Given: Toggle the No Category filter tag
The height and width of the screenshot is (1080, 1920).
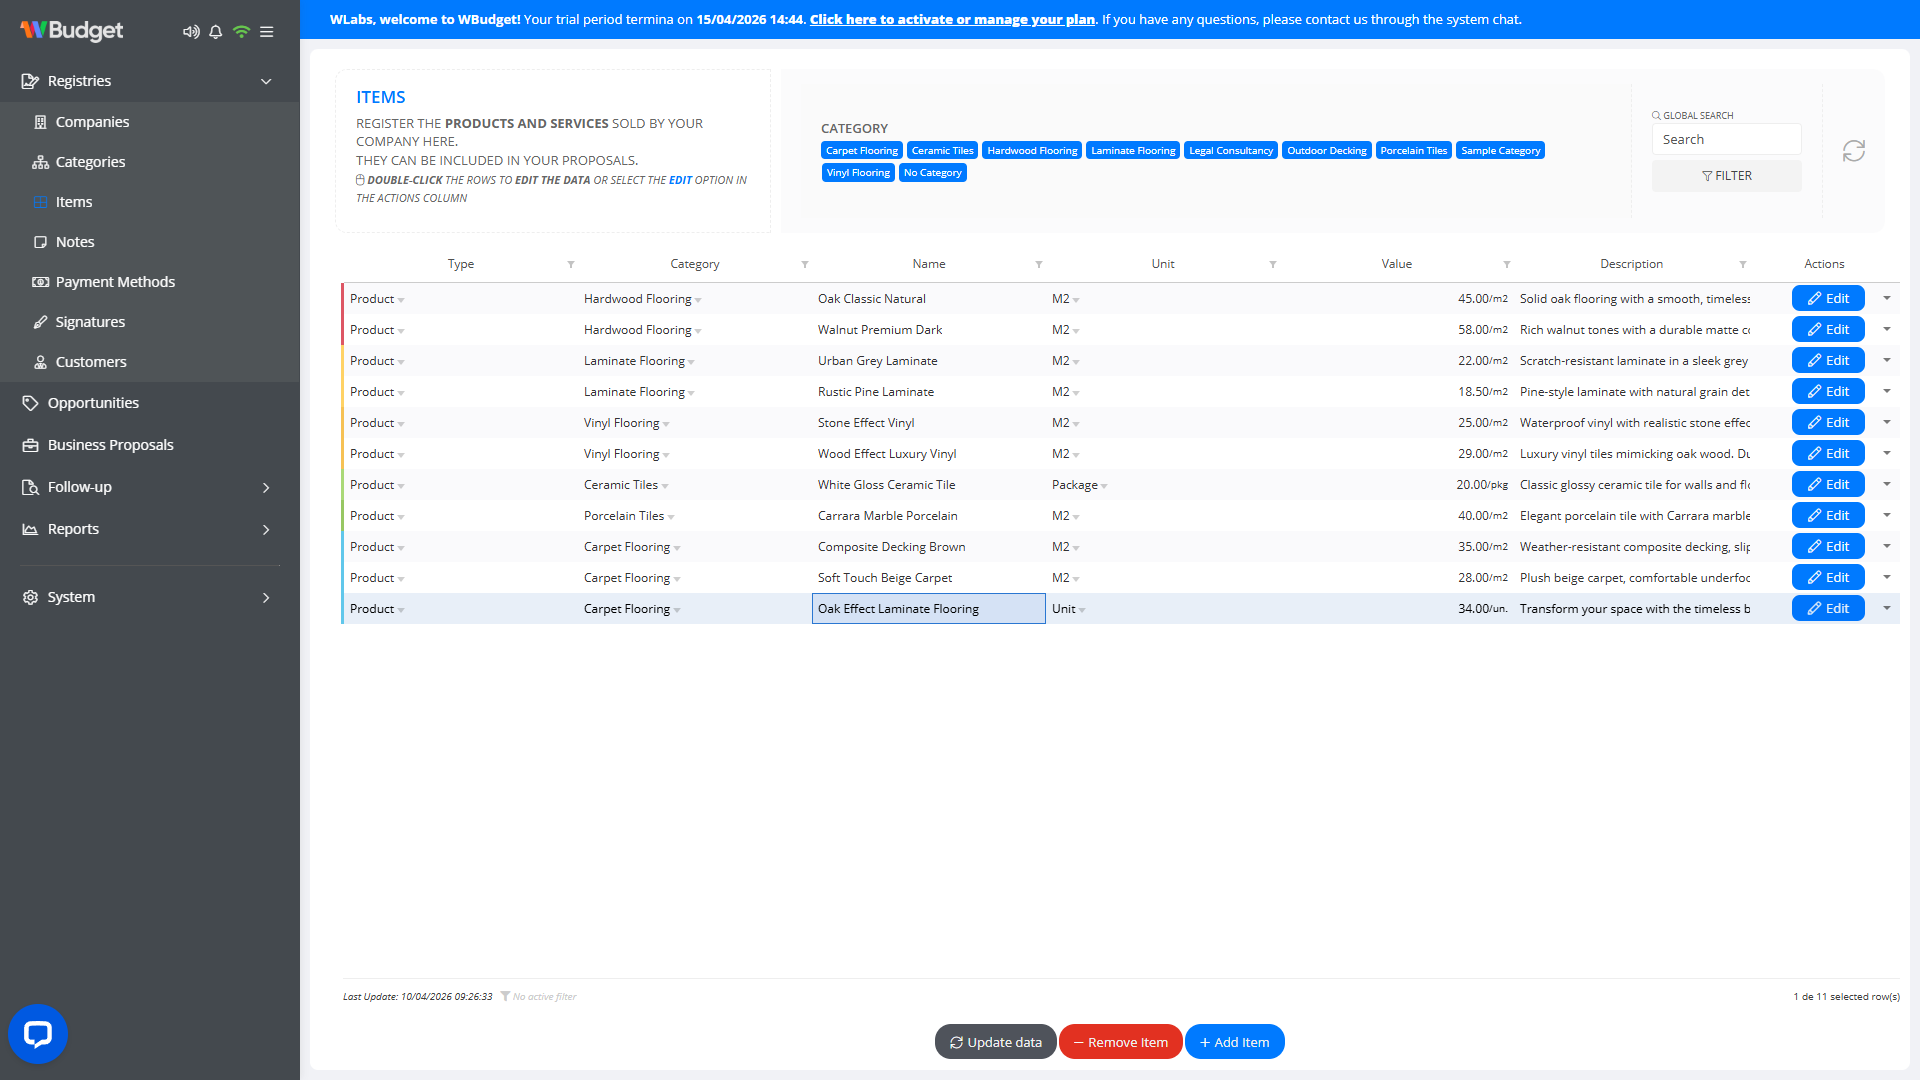Looking at the screenshot, I should pos(932,173).
